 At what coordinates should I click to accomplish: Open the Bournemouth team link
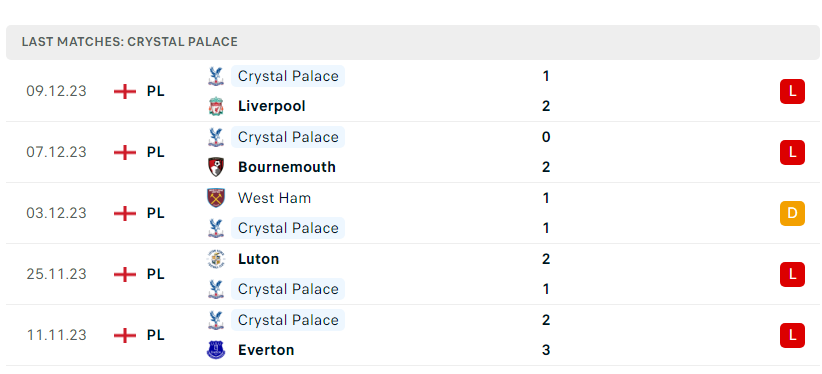[x=287, y=167]
